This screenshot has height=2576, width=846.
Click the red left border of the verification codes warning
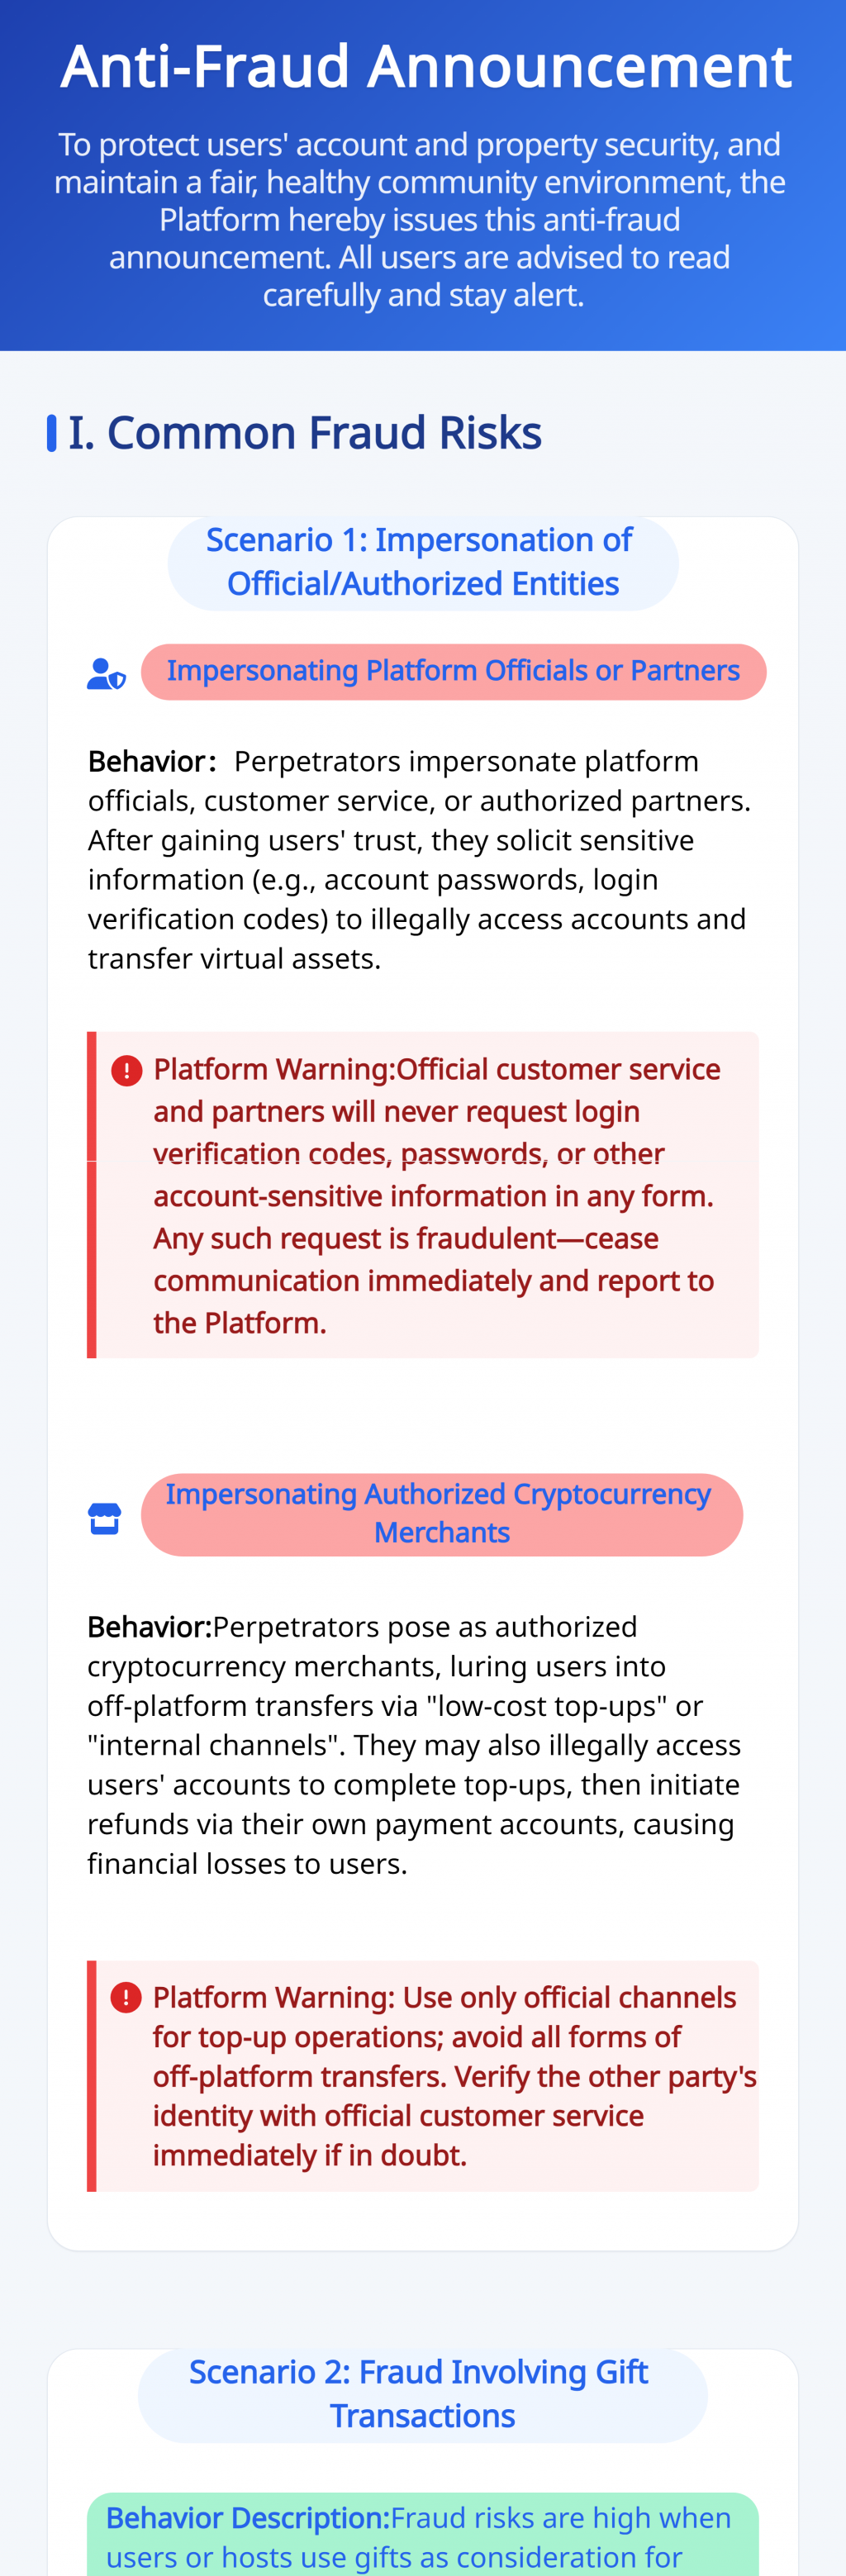click(92, 1195)
